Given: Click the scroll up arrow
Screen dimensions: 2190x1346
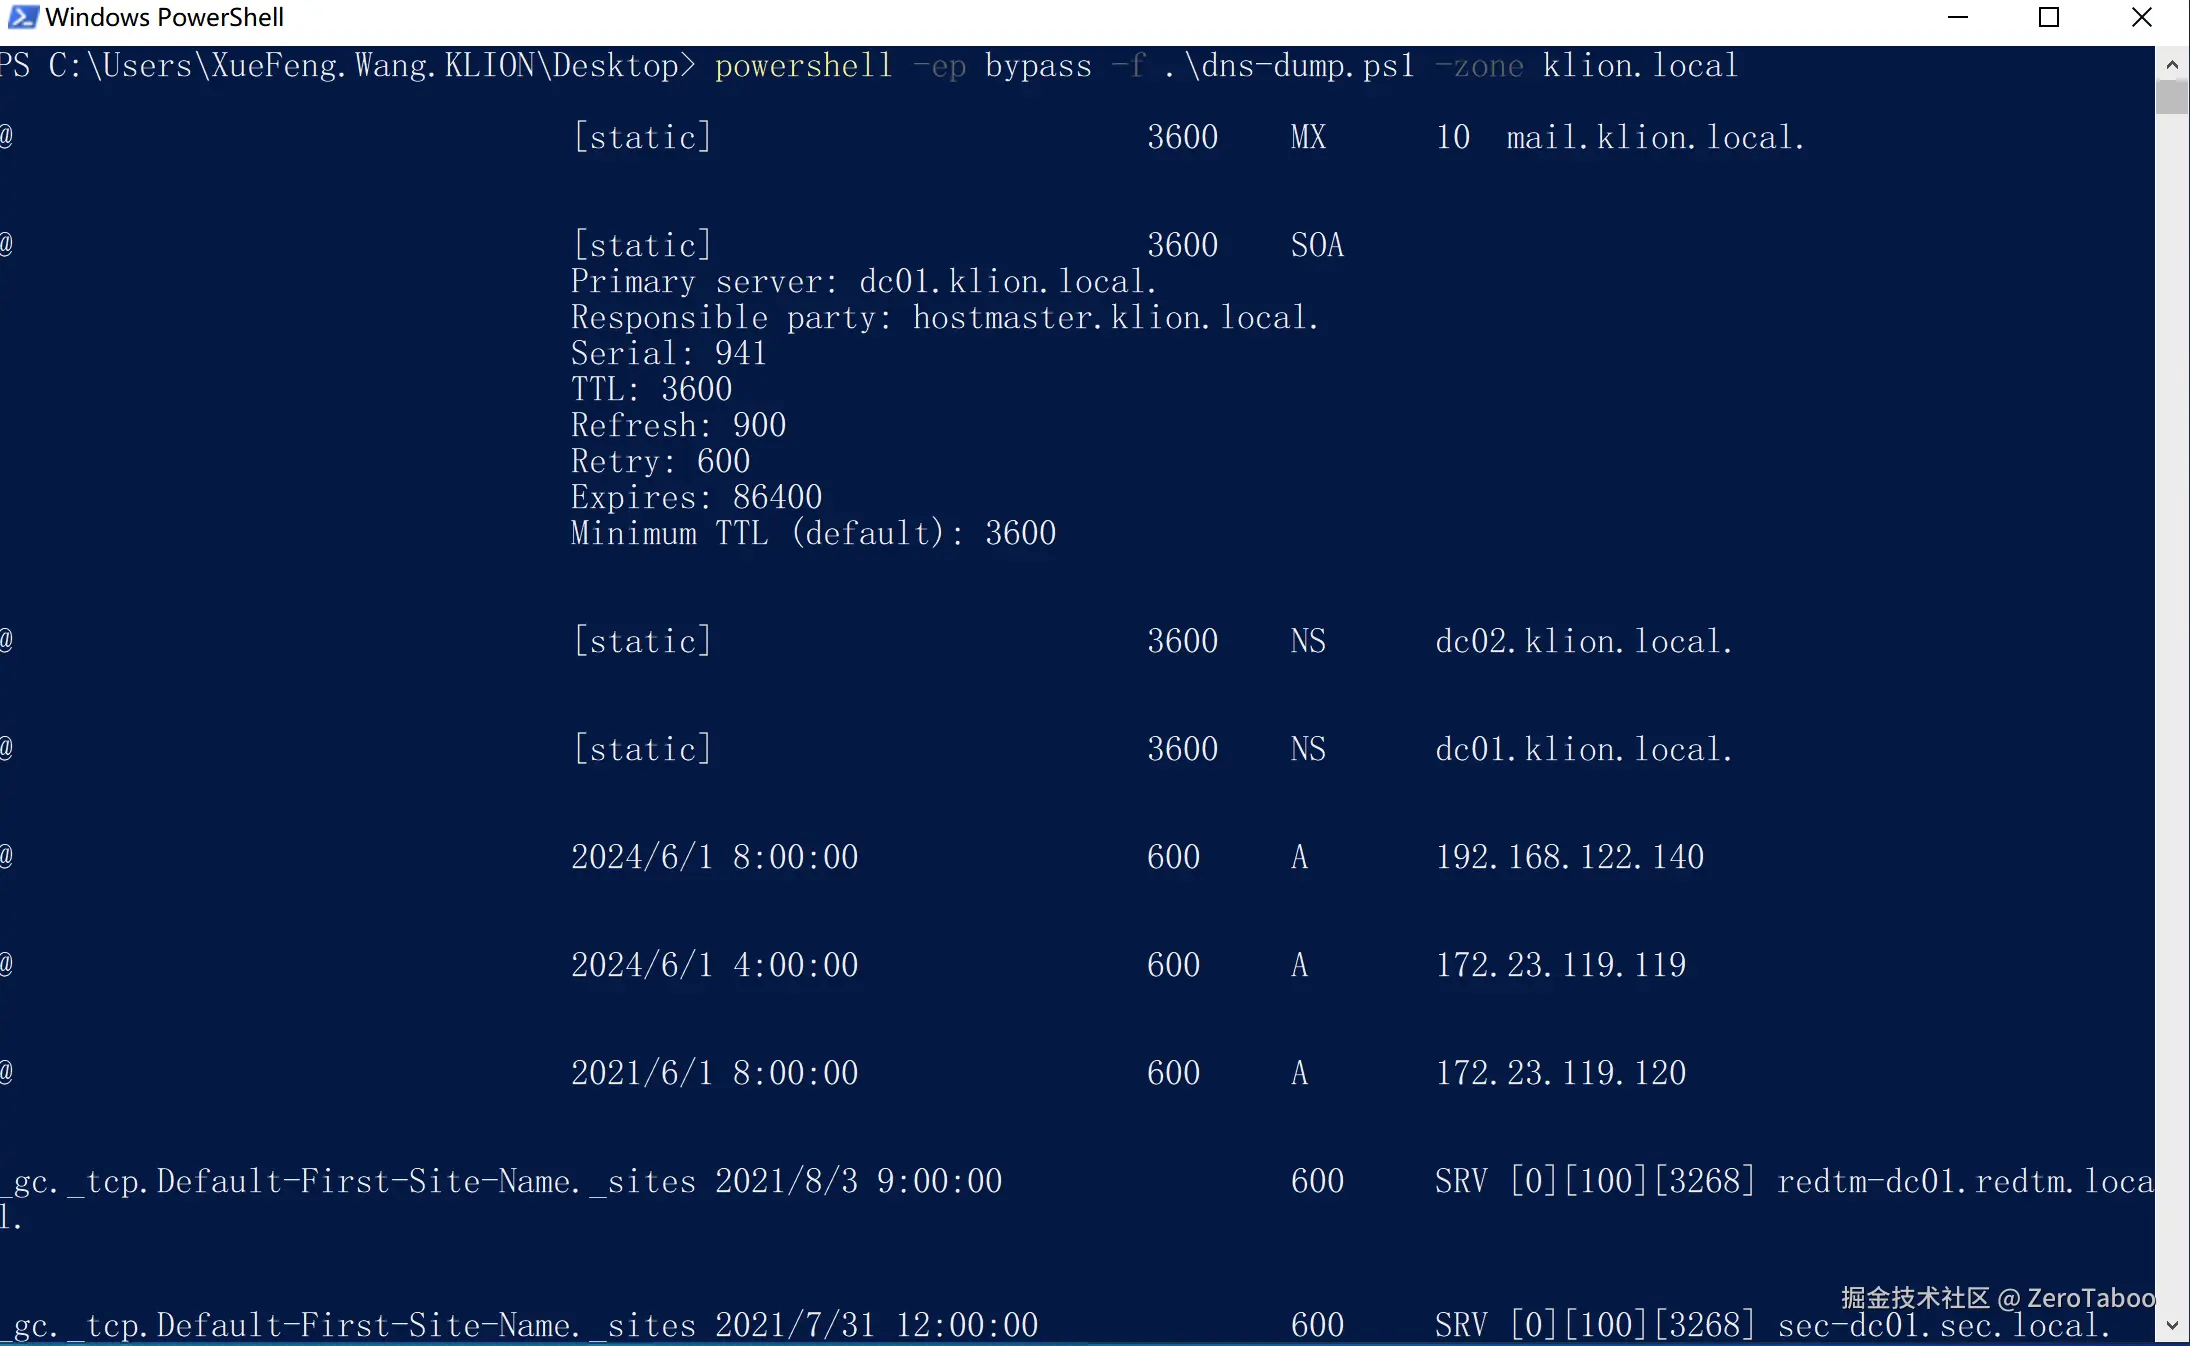Looking at the screenshot, I should coord(2171,64).
